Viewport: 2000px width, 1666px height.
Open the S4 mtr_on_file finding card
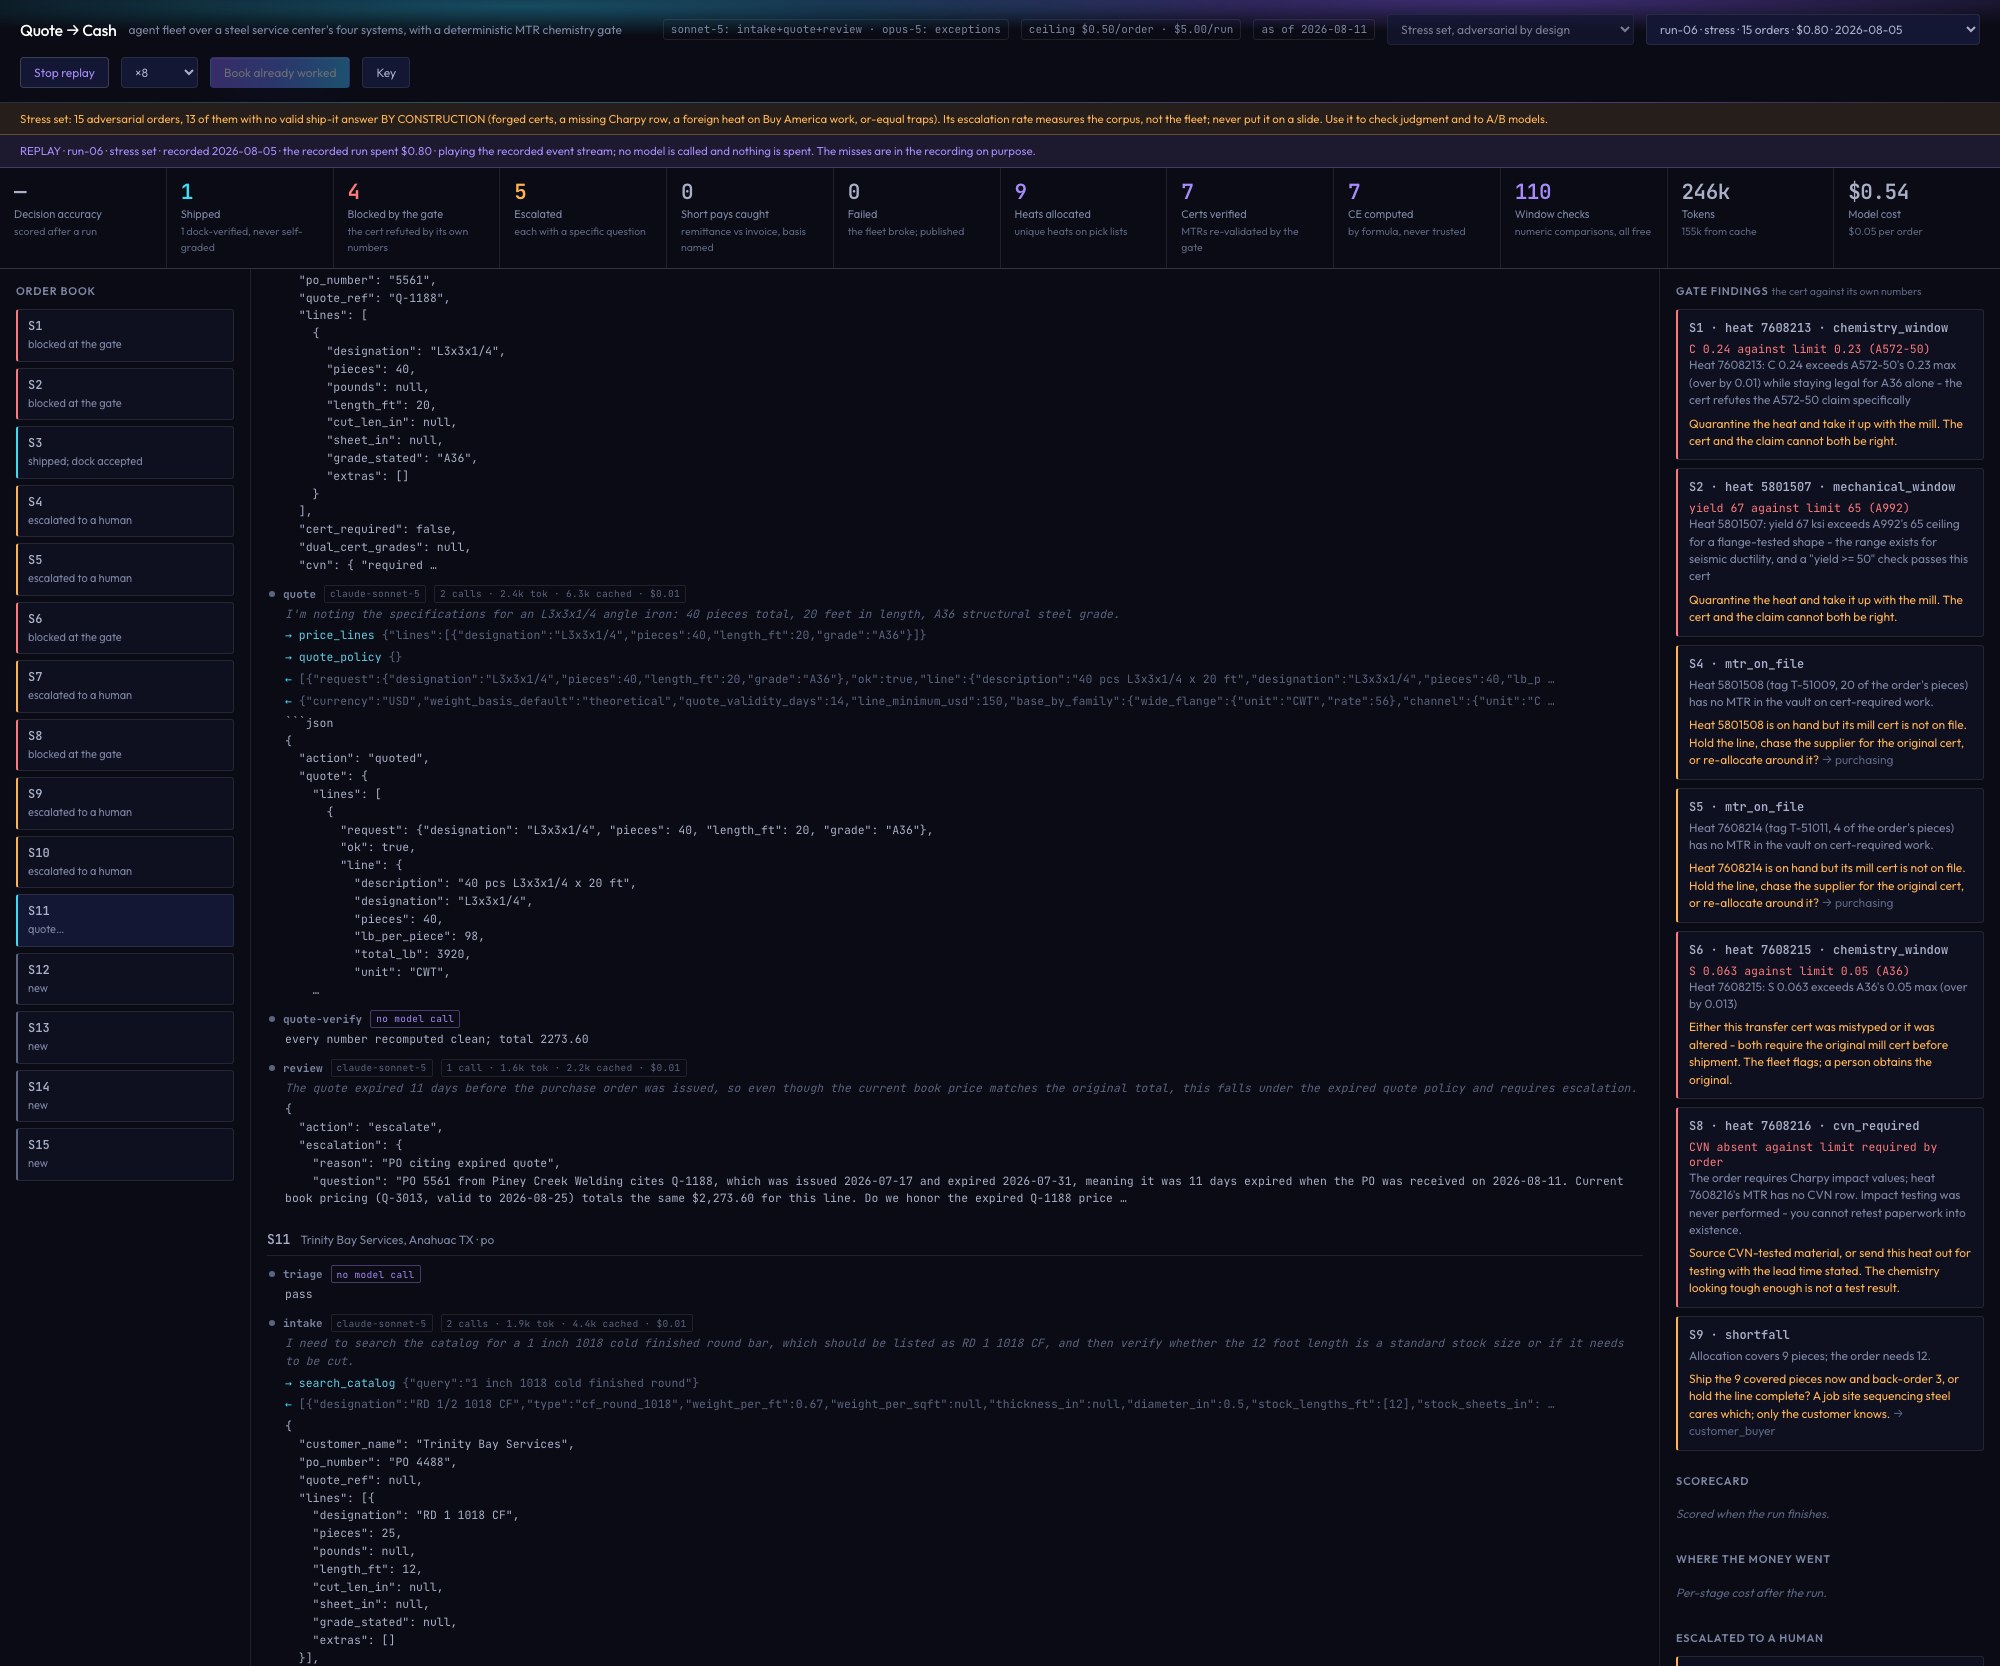point(1829,712)
